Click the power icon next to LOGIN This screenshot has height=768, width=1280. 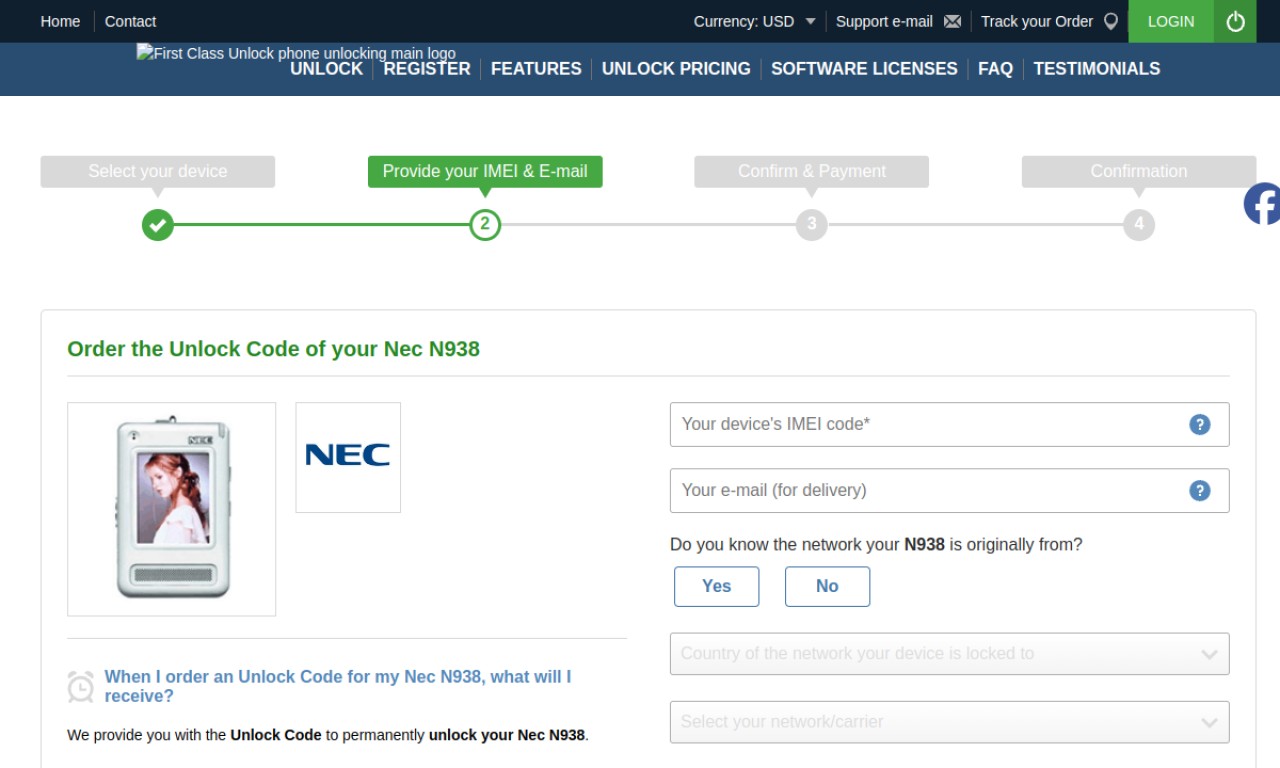coord(1235,21)
